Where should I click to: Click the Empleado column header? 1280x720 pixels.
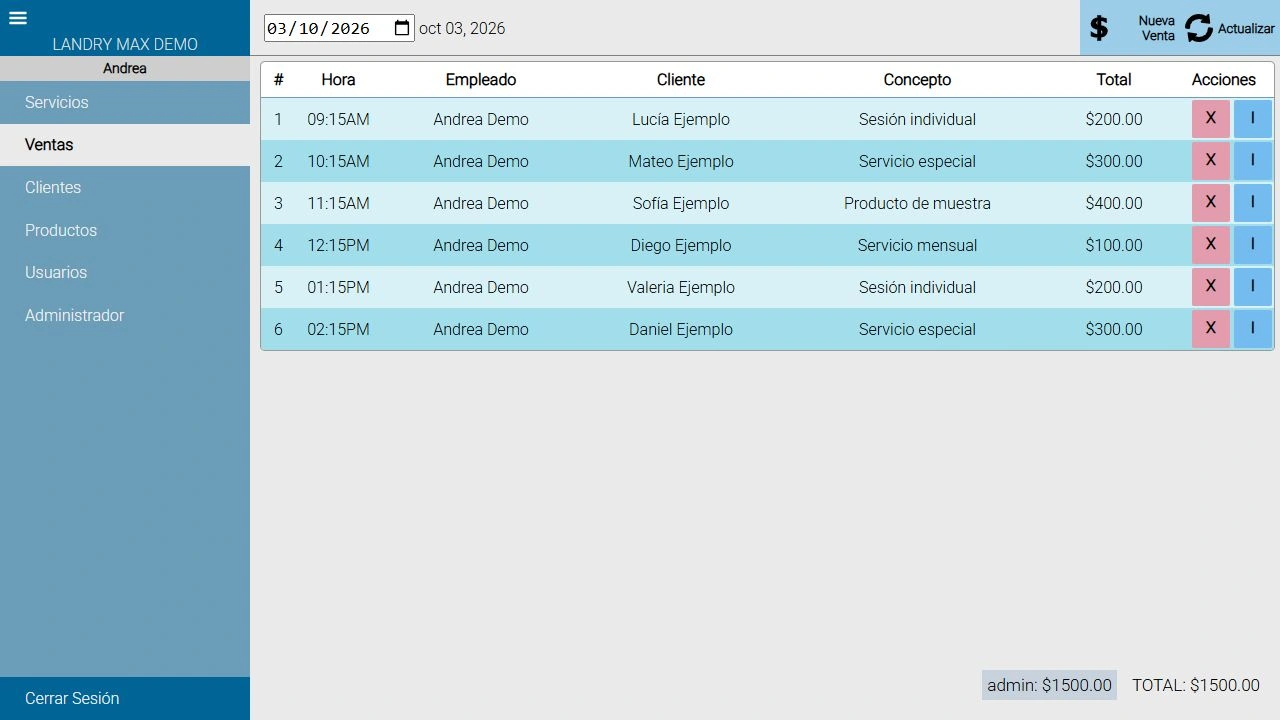[x=481, y=80]
